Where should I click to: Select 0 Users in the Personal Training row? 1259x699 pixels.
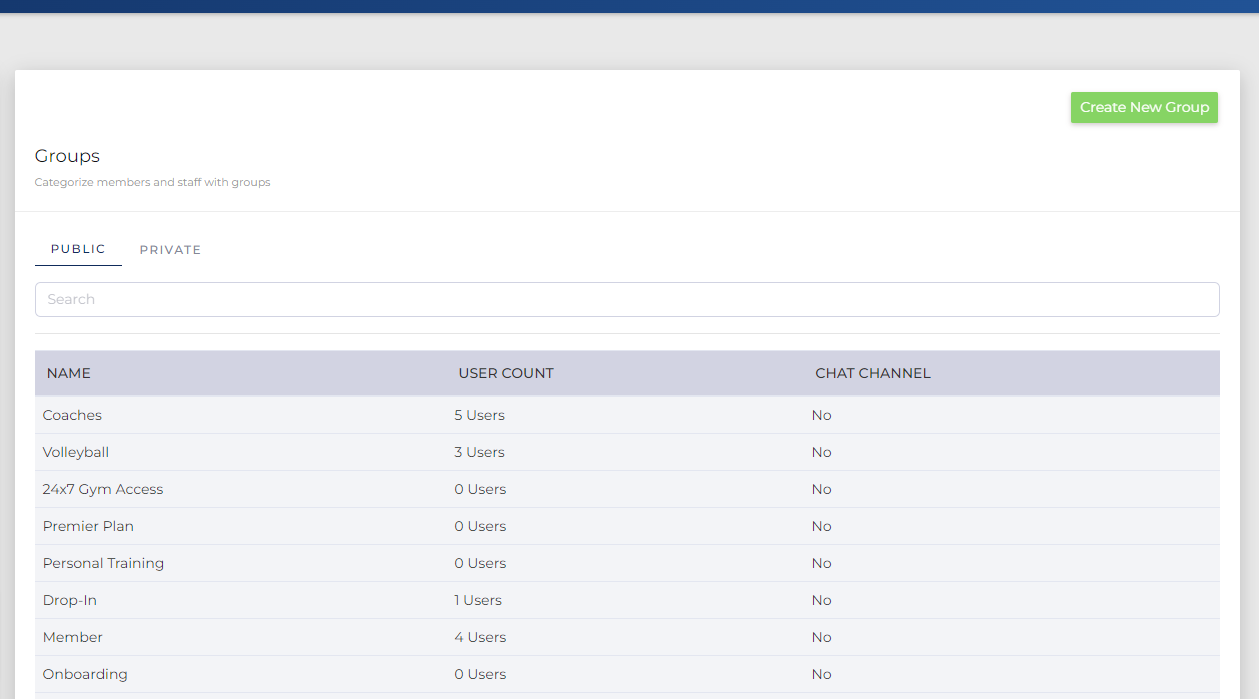pos(480,563)
